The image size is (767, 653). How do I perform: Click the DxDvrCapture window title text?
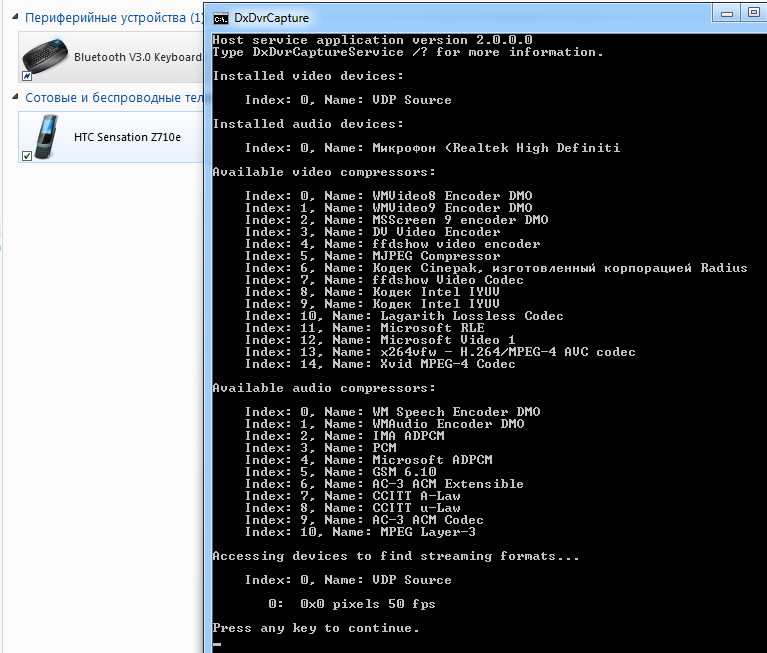(271, 18)
